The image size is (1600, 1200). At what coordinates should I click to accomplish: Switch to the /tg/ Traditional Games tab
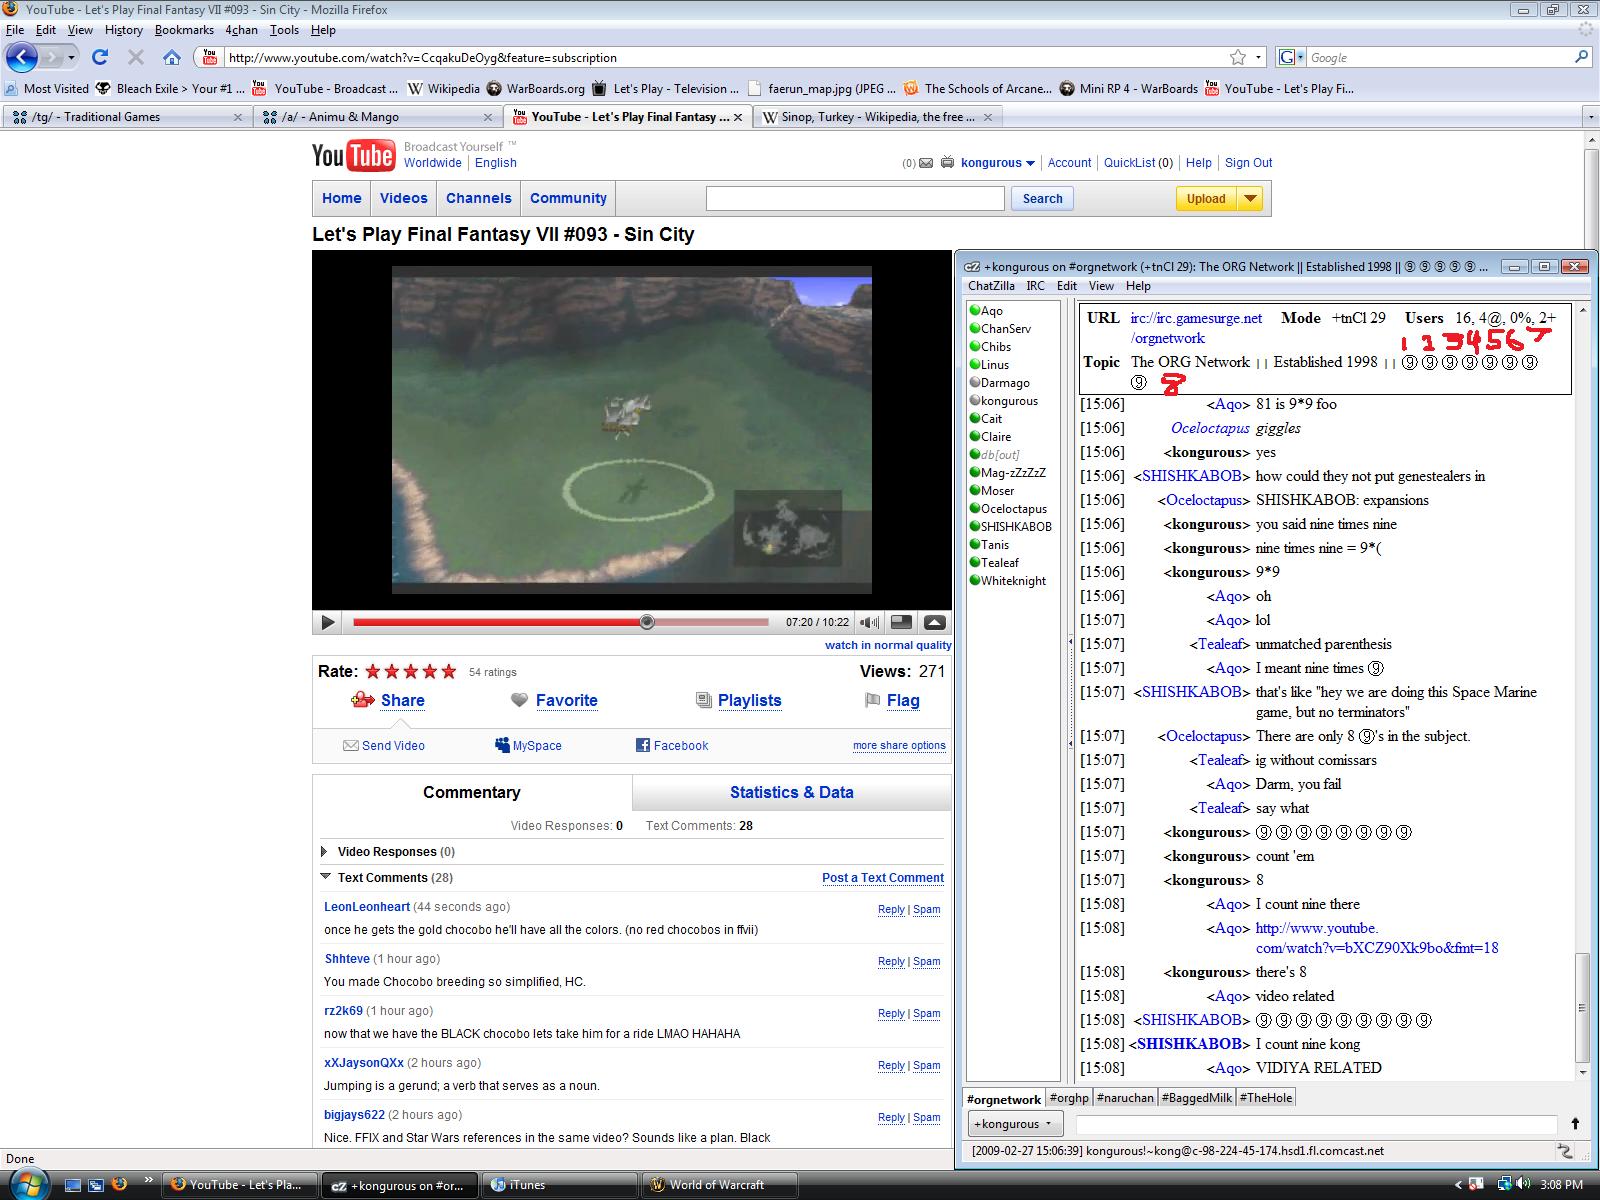pos(127,117)
